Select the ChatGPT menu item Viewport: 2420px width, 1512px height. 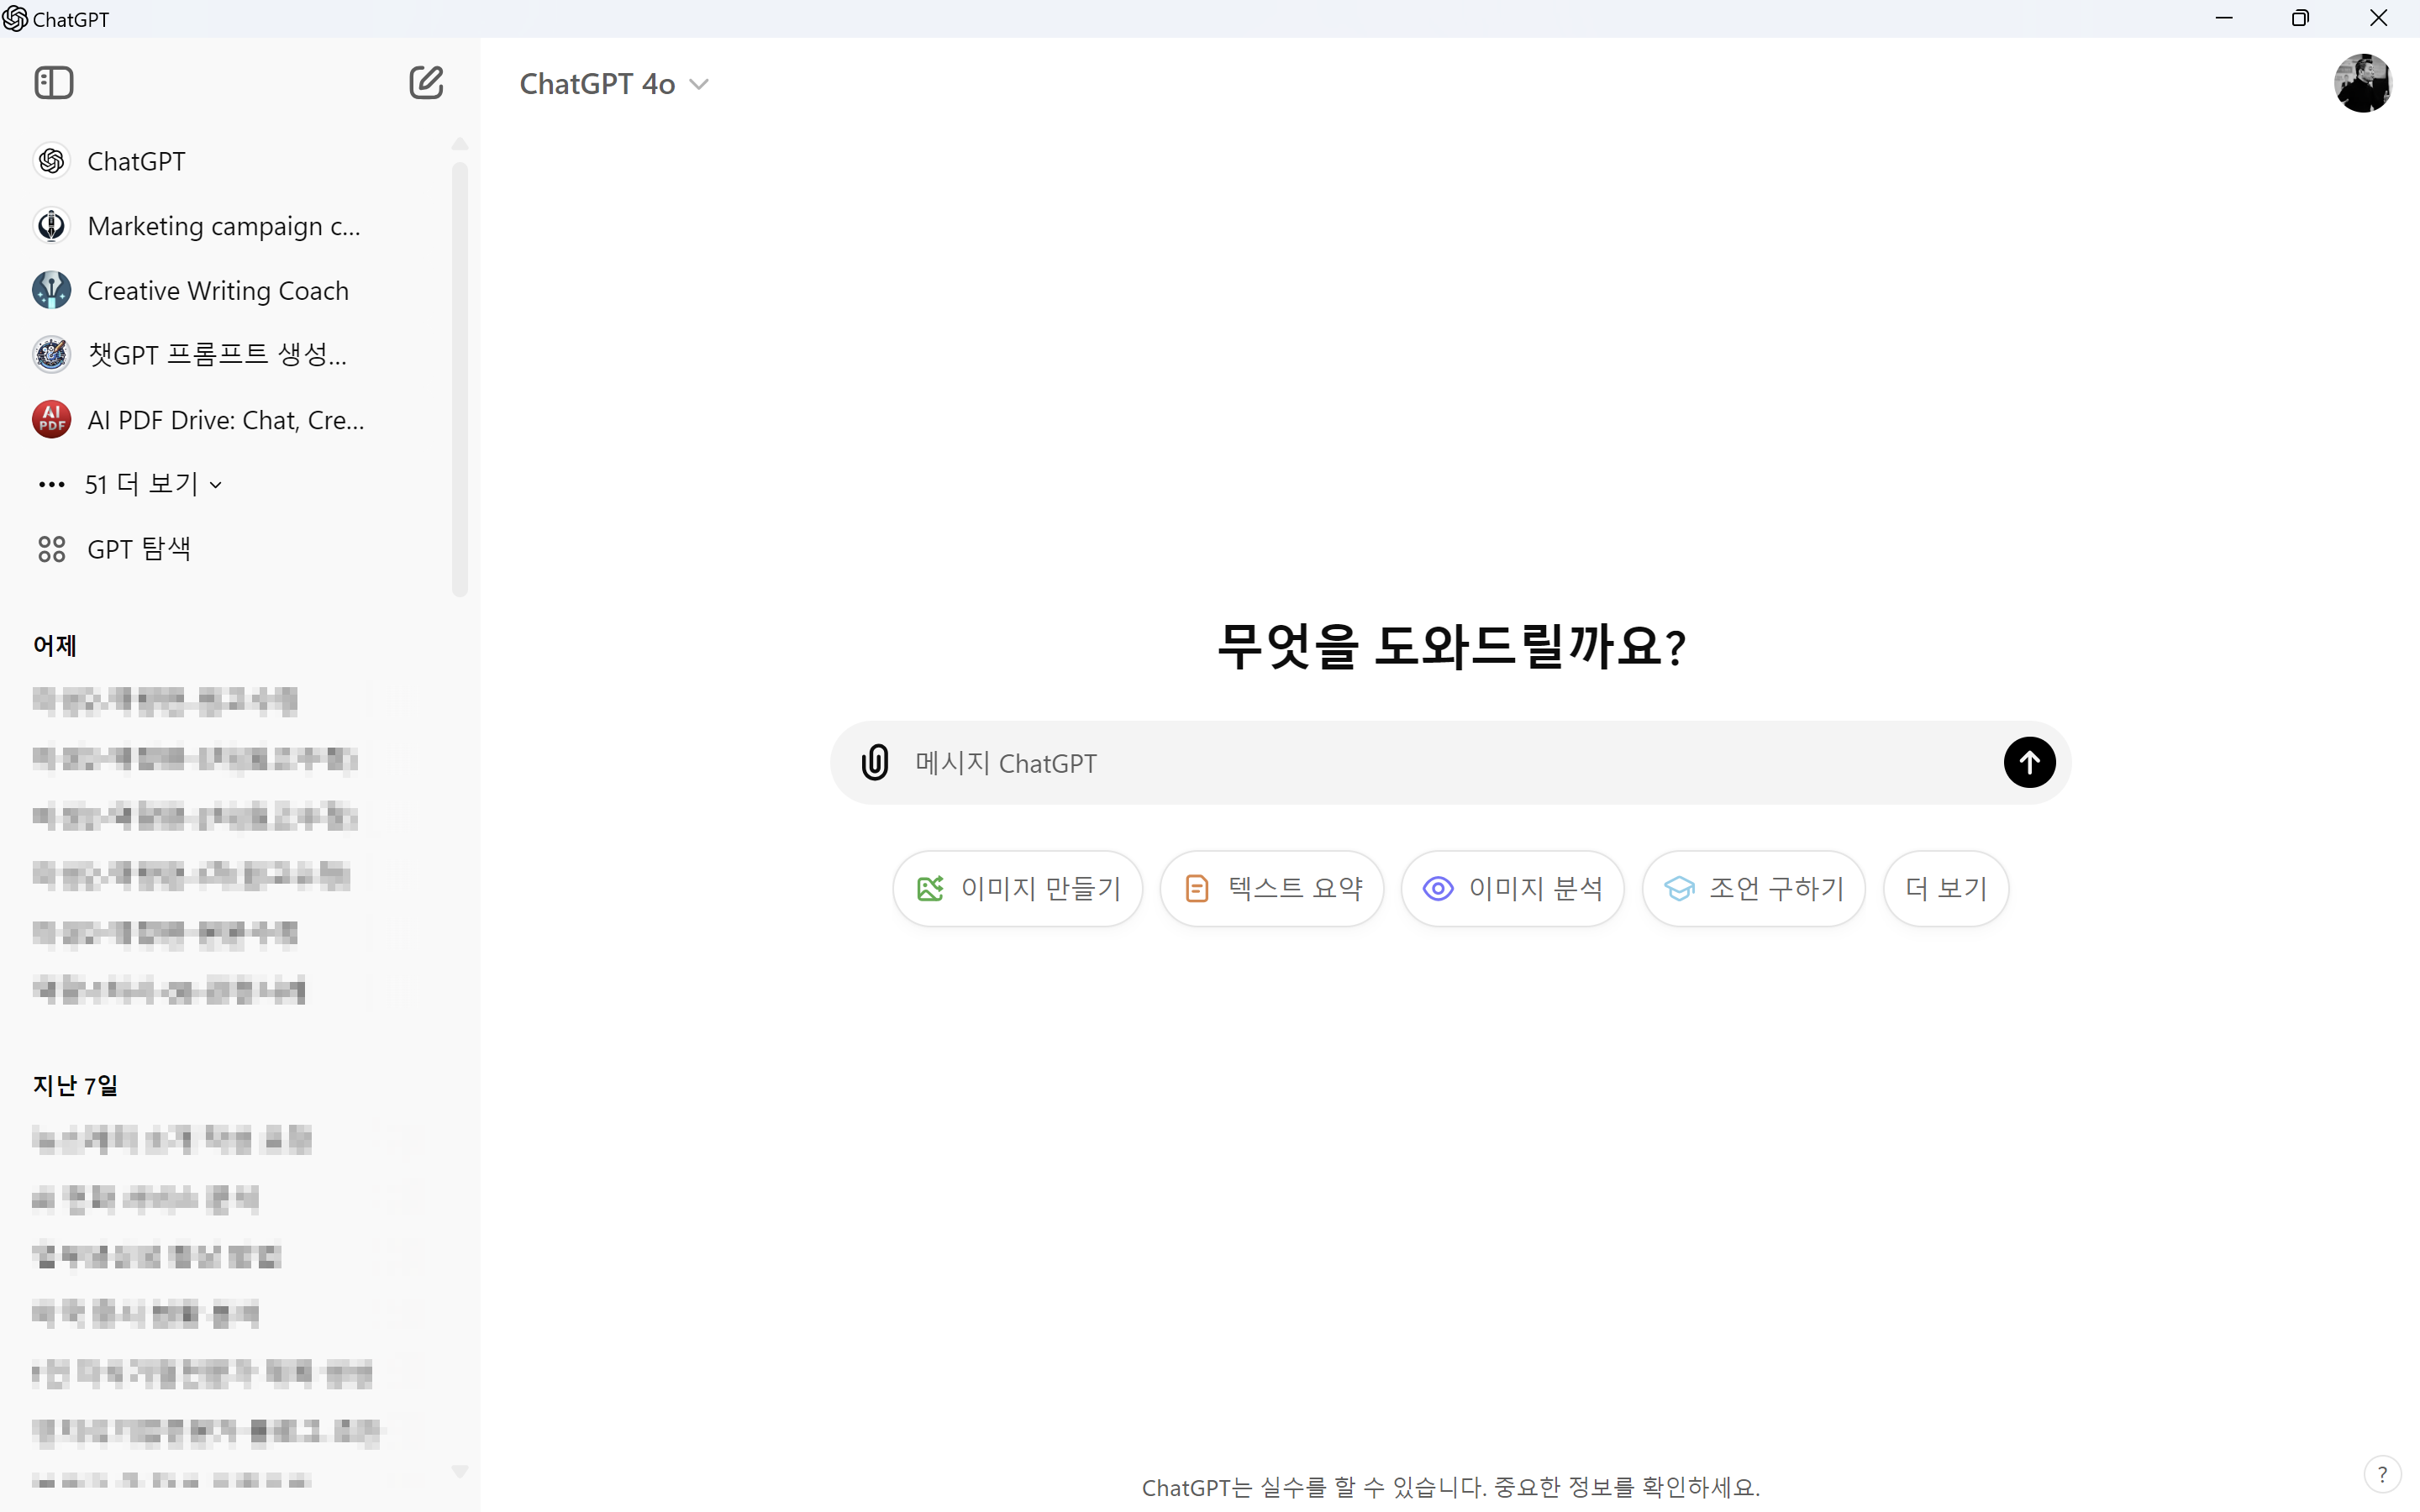pos(136,160)
